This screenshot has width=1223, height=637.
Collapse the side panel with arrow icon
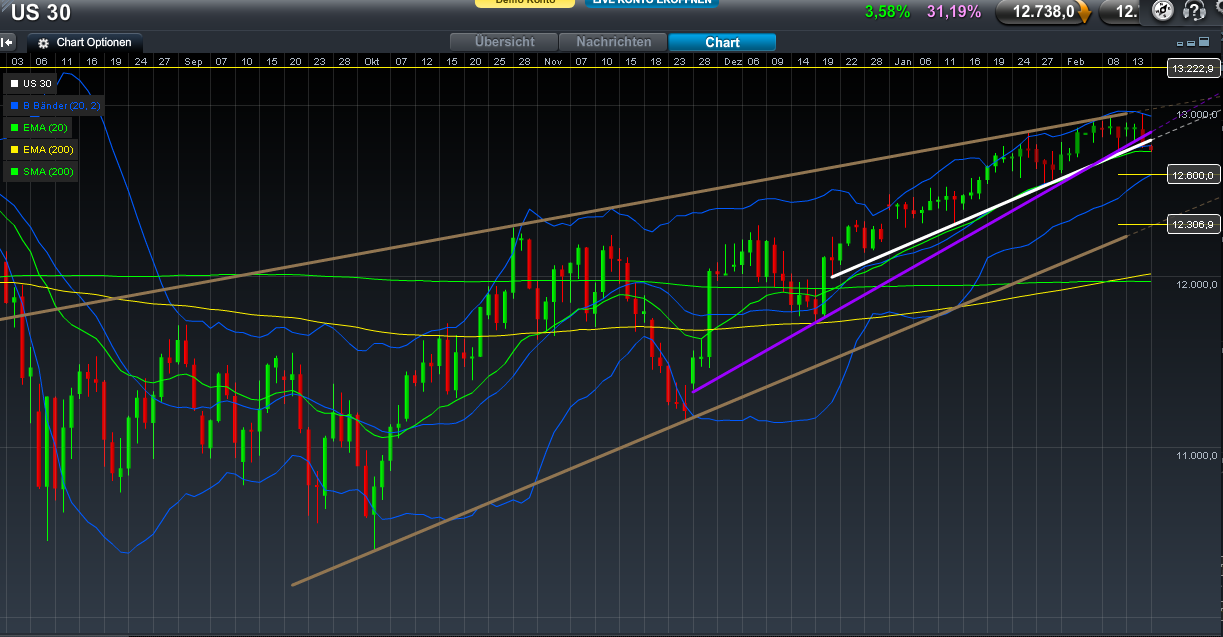(x=8, y=43)
